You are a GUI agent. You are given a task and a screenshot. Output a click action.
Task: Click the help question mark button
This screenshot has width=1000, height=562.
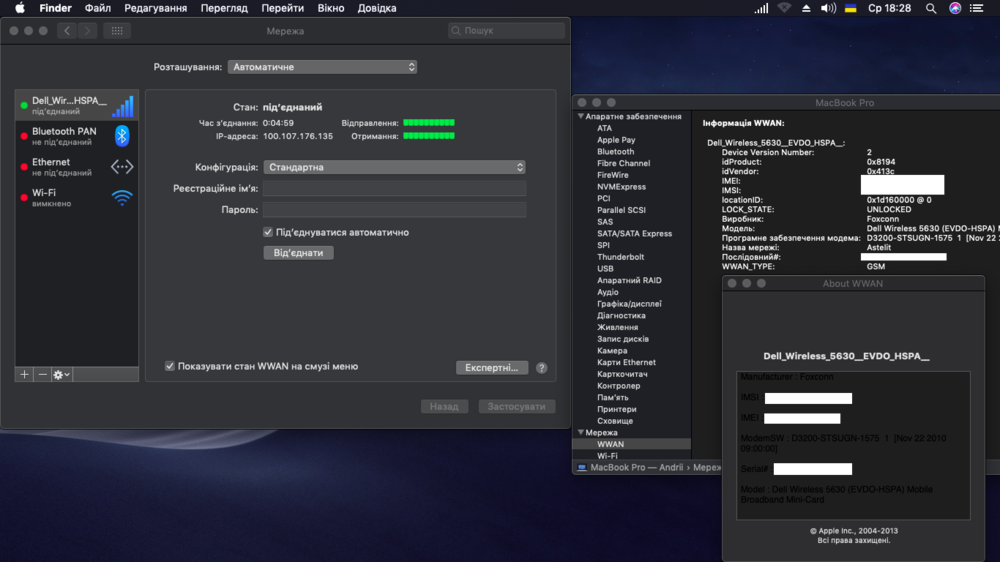(x=541, y=368)
